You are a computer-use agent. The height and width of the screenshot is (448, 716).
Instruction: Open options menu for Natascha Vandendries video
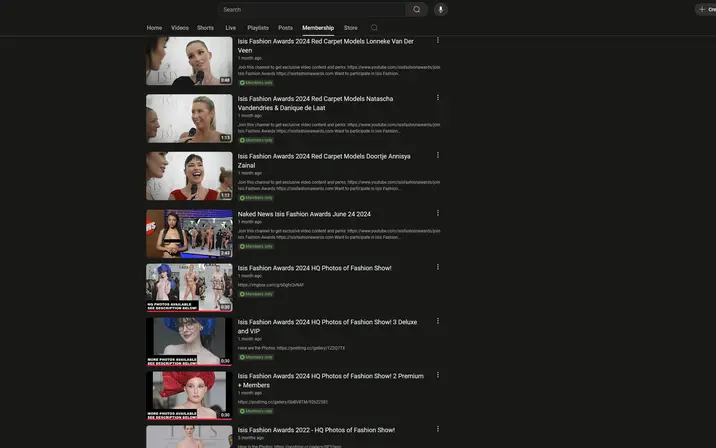coord(437,98)
